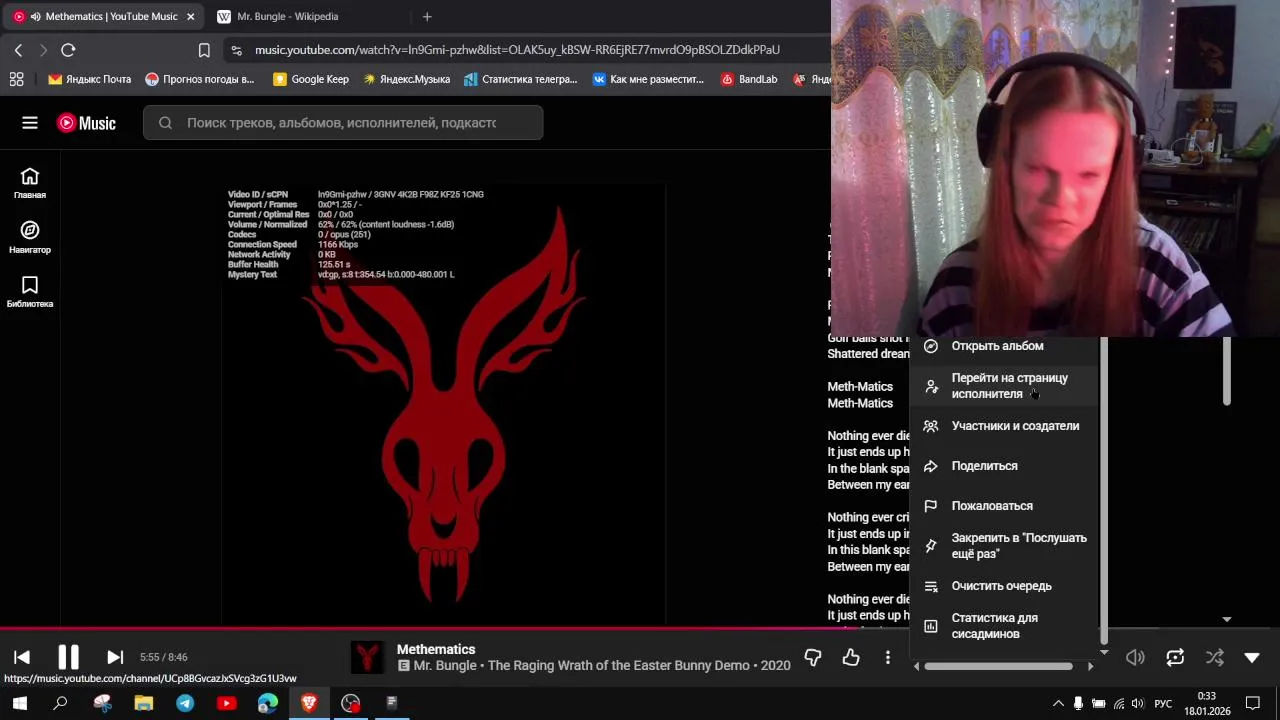Image resolution: width=1280 pixels, height=720 pixels.
Task: Open the Яндекс Почта bookmark
Action: click(89, 79)
